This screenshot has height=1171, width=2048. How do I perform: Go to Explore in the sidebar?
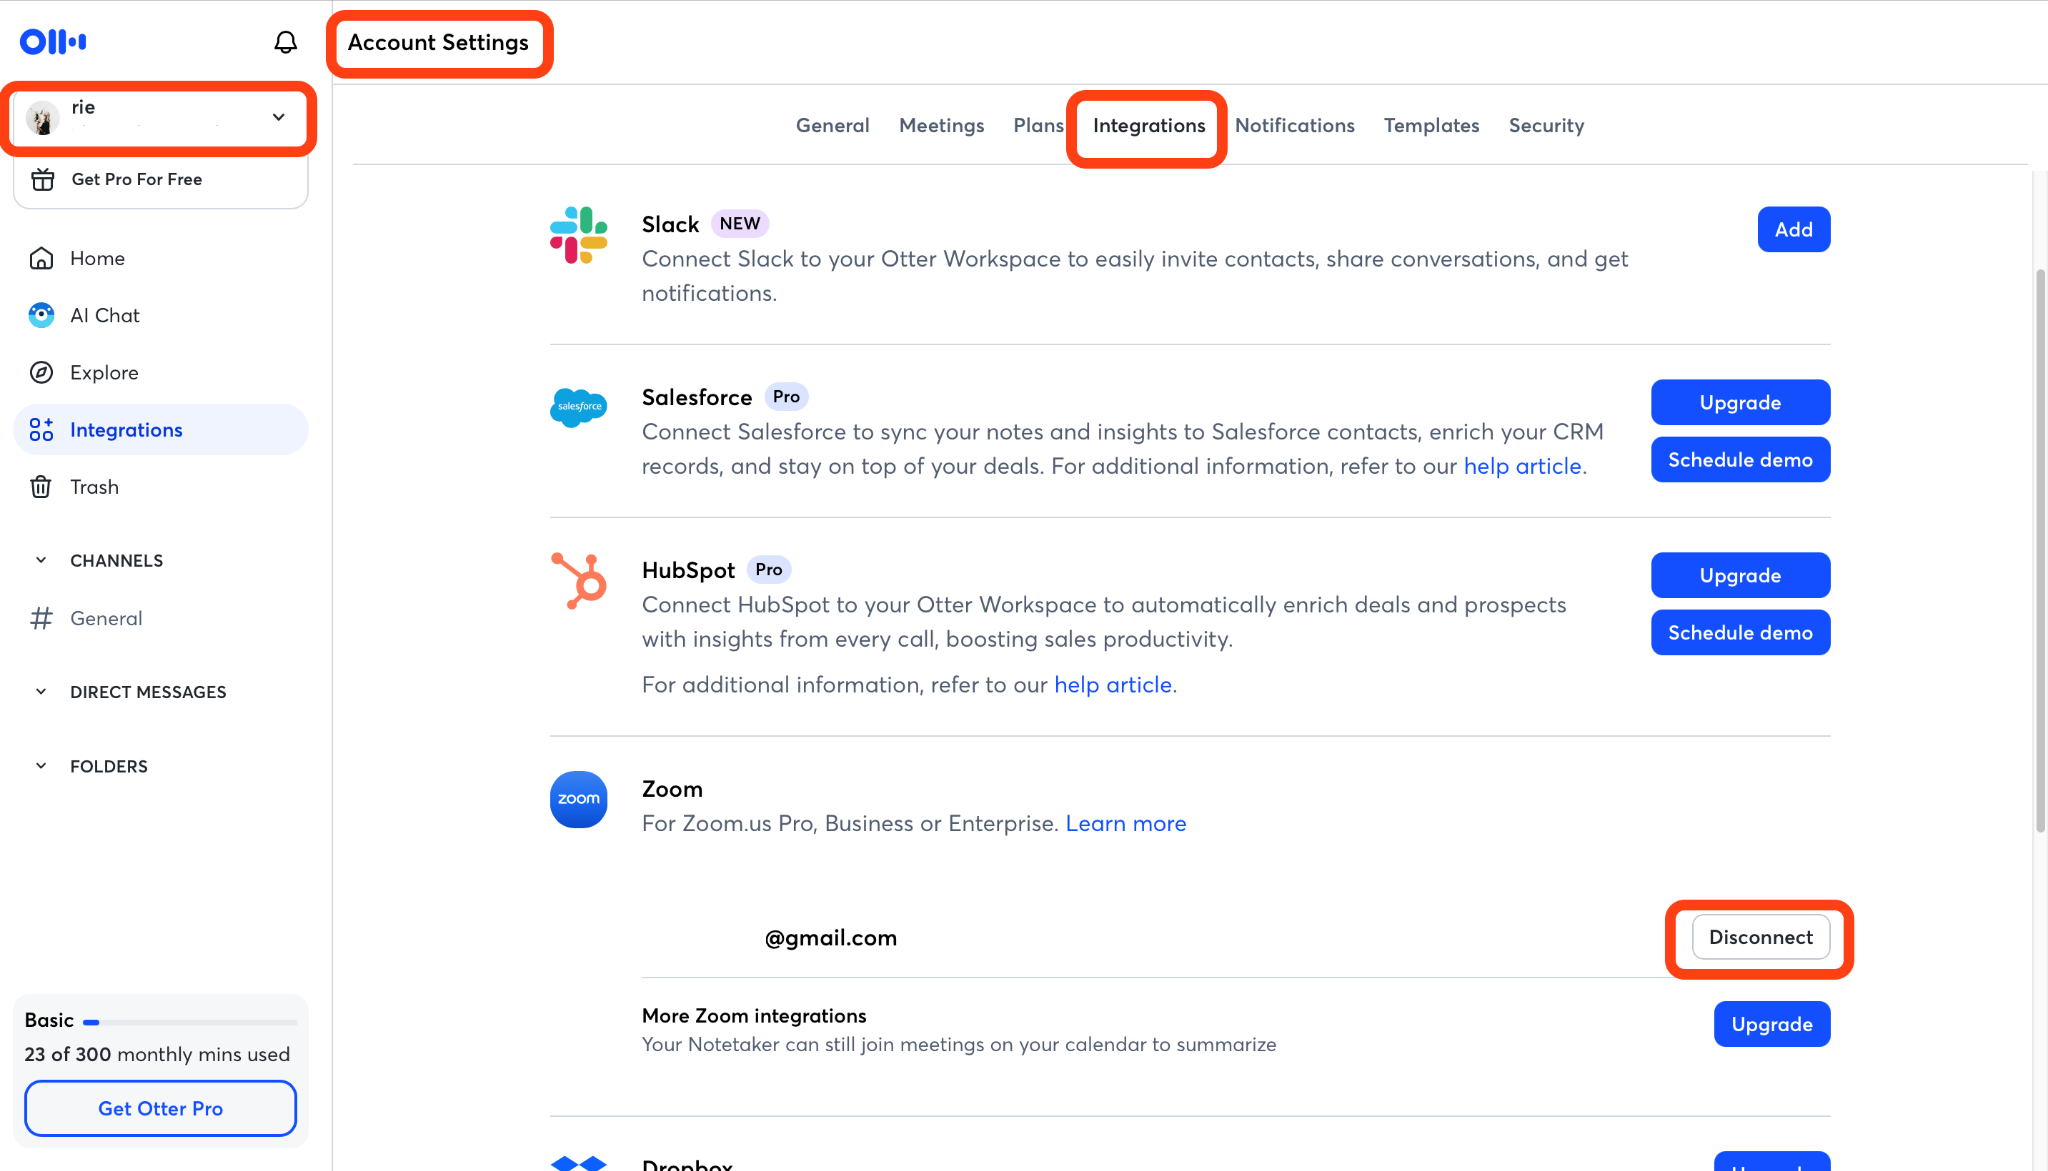pyautogui.click(x=161, y=372)
